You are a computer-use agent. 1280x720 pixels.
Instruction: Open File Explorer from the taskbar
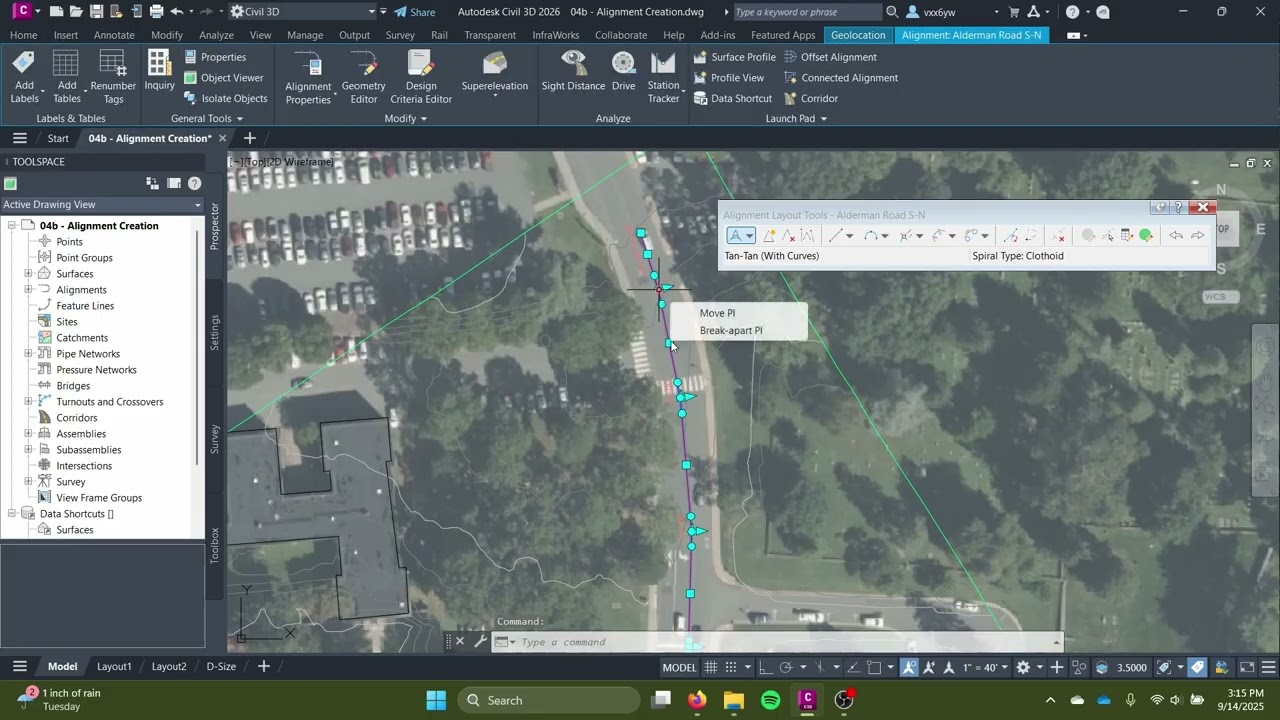pyautogui.click(x=734, y=700)
